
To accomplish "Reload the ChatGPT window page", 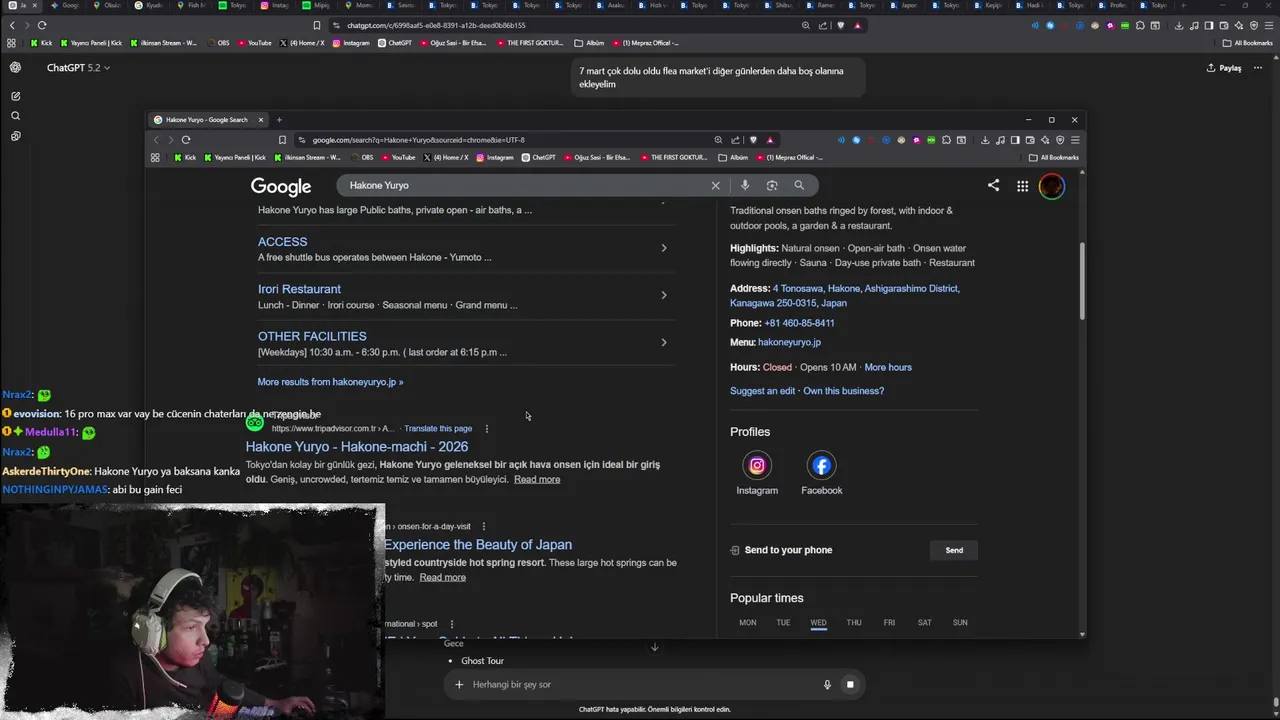I will point(42,25).
